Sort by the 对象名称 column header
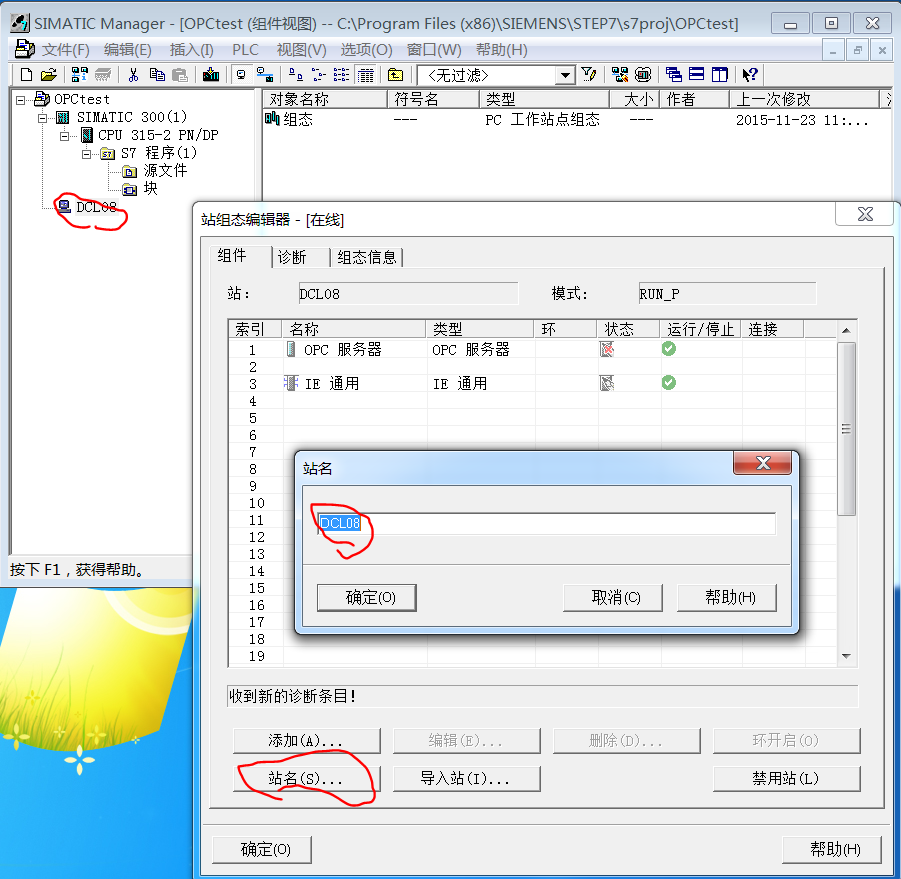 point(325,99)
